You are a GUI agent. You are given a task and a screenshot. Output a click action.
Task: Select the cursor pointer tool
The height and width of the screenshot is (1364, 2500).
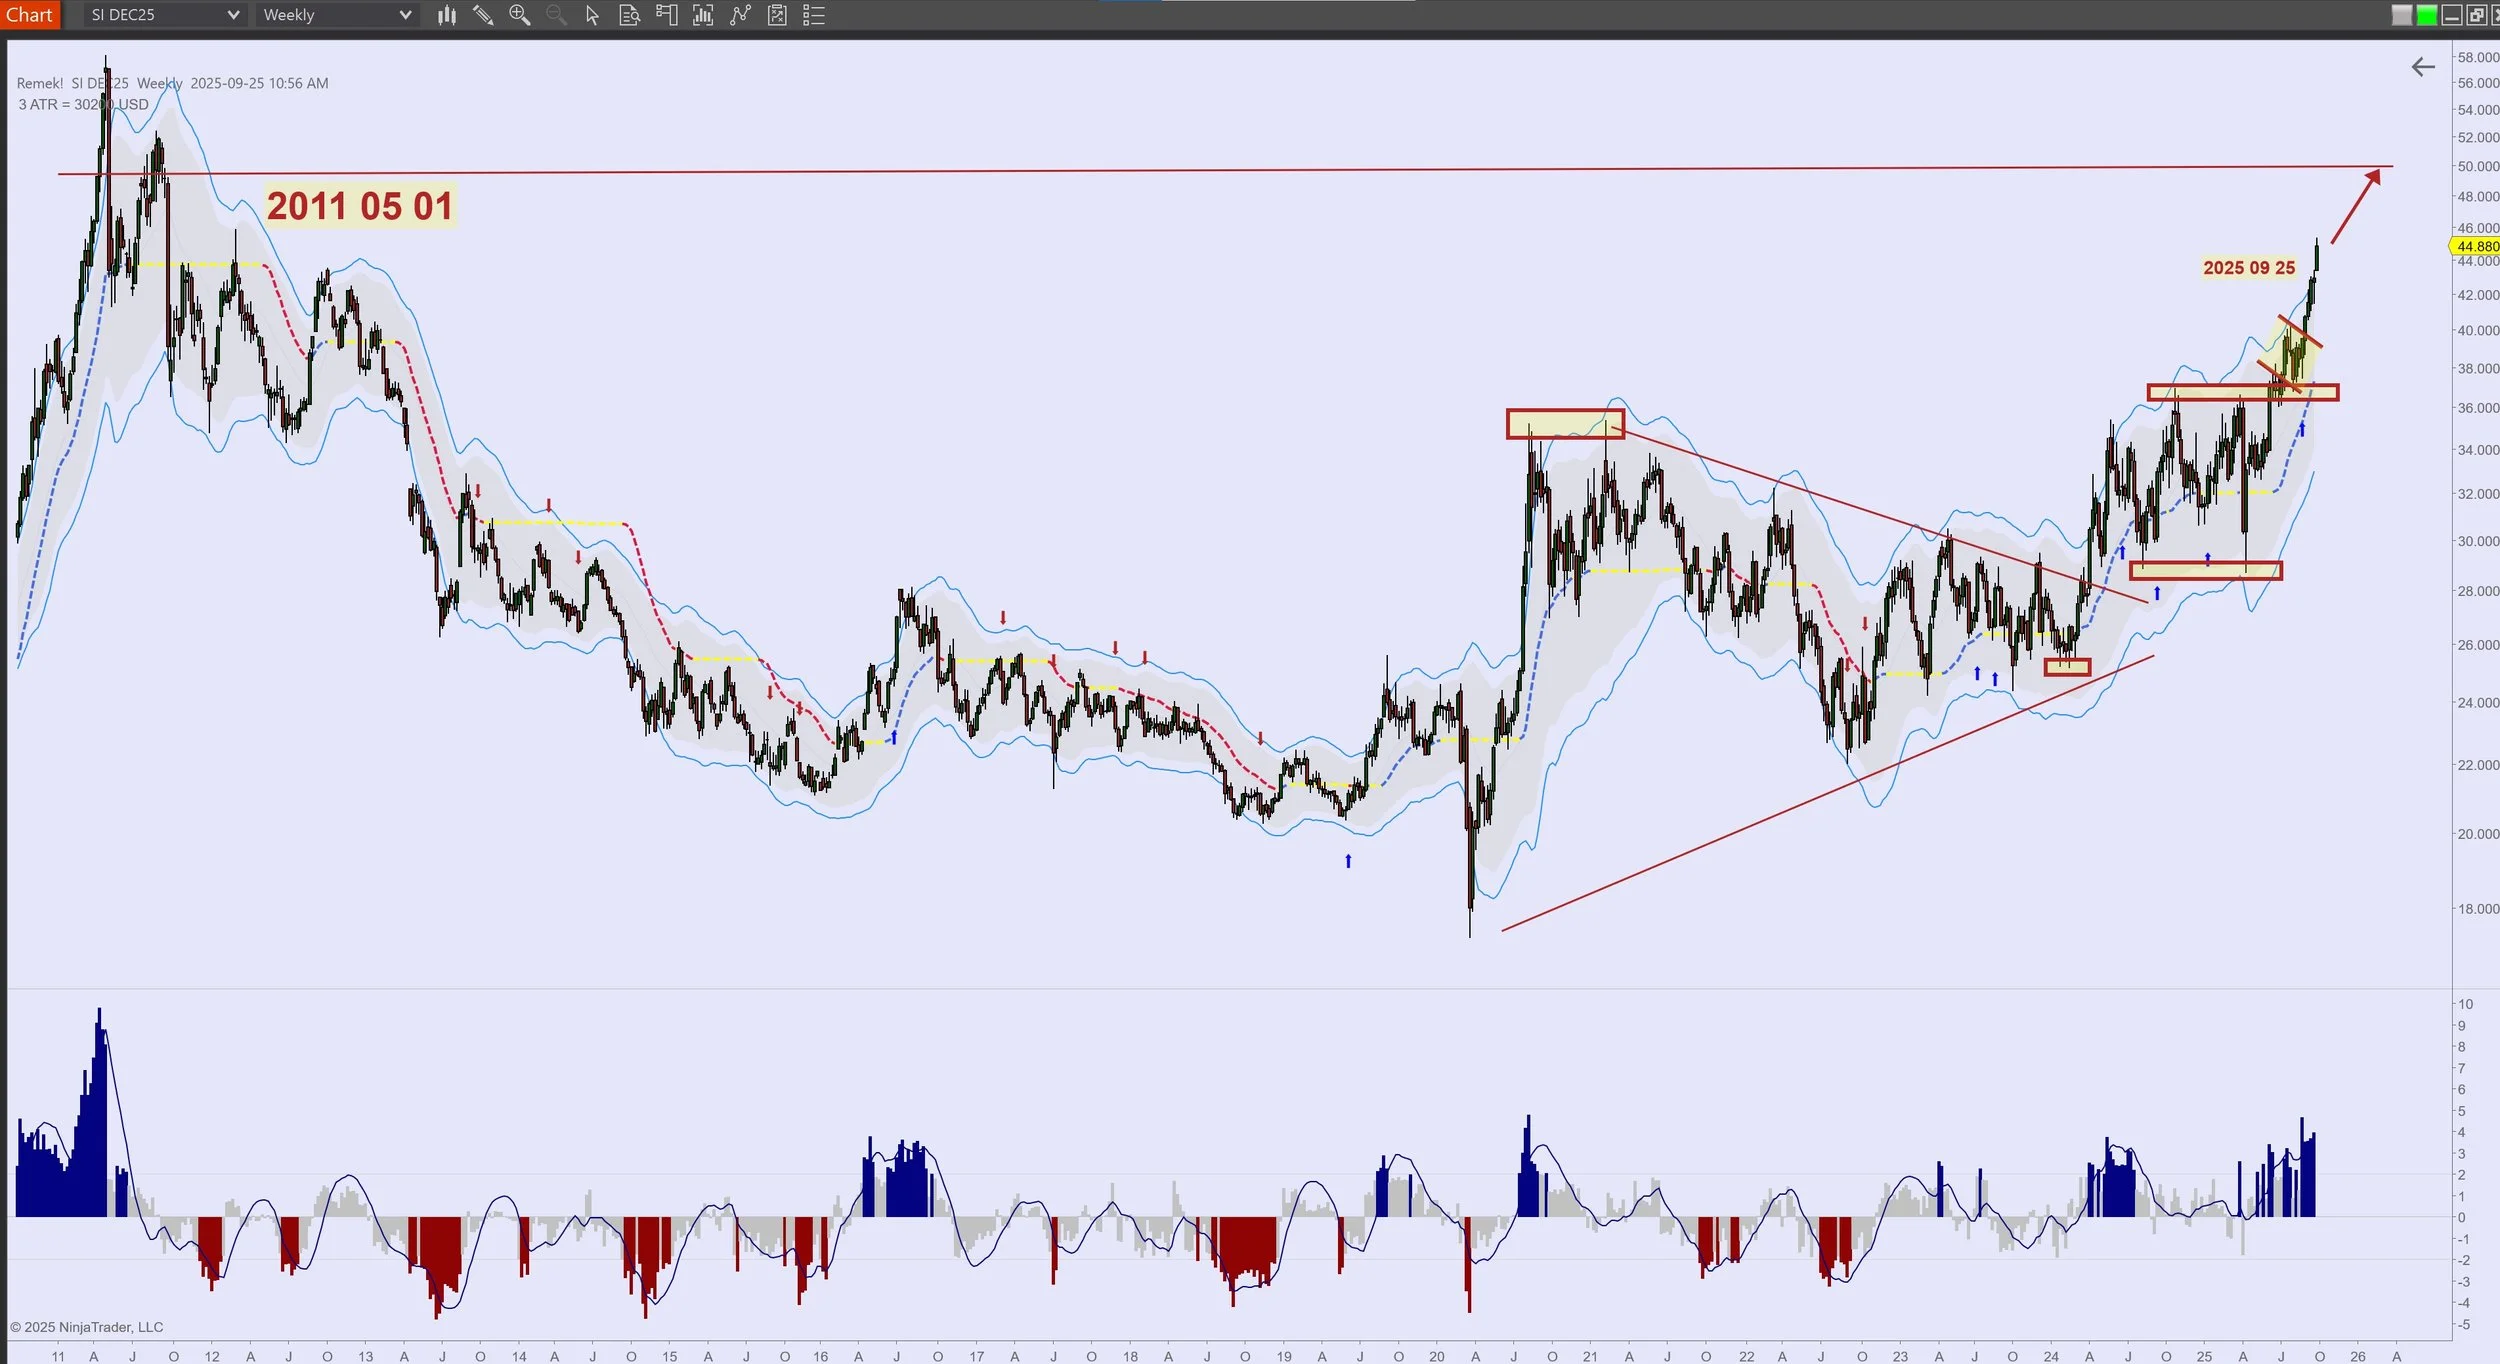(592, 15)
